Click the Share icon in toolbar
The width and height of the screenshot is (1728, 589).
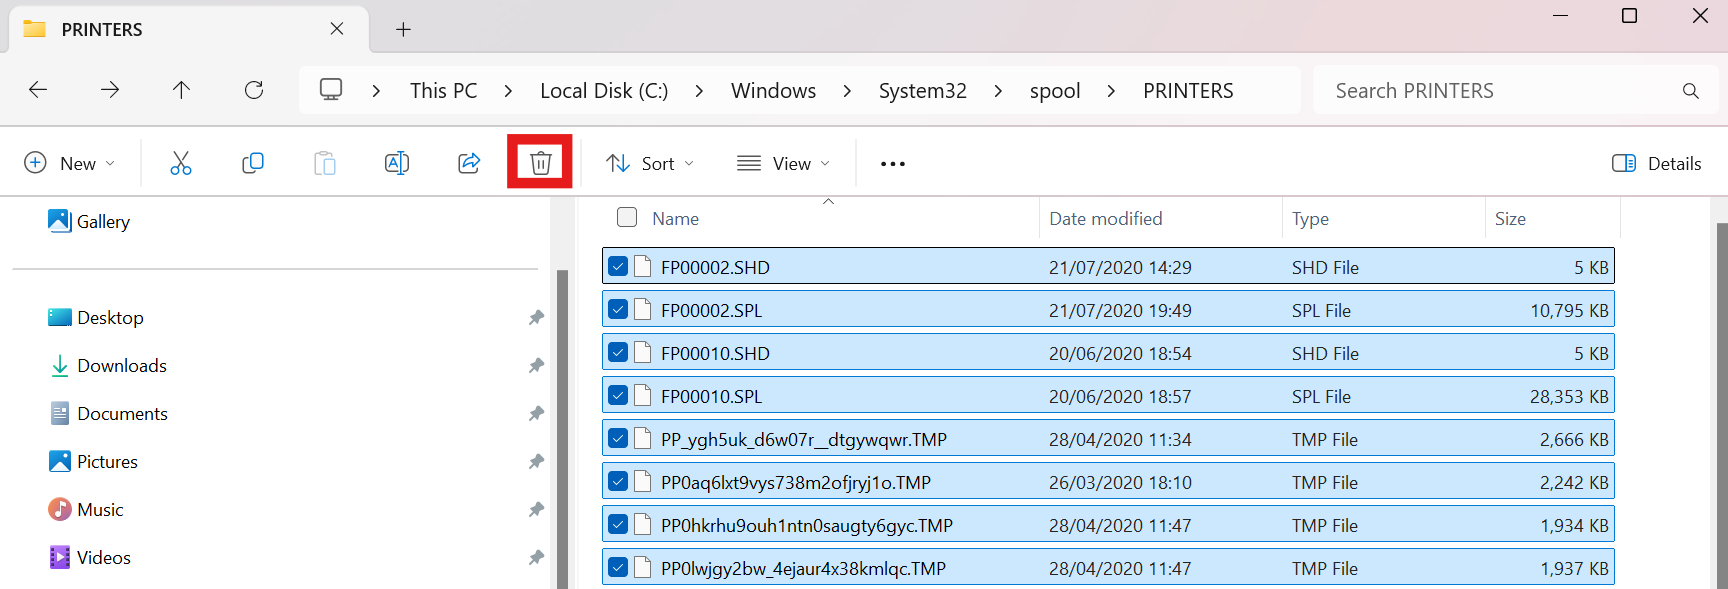469,163
